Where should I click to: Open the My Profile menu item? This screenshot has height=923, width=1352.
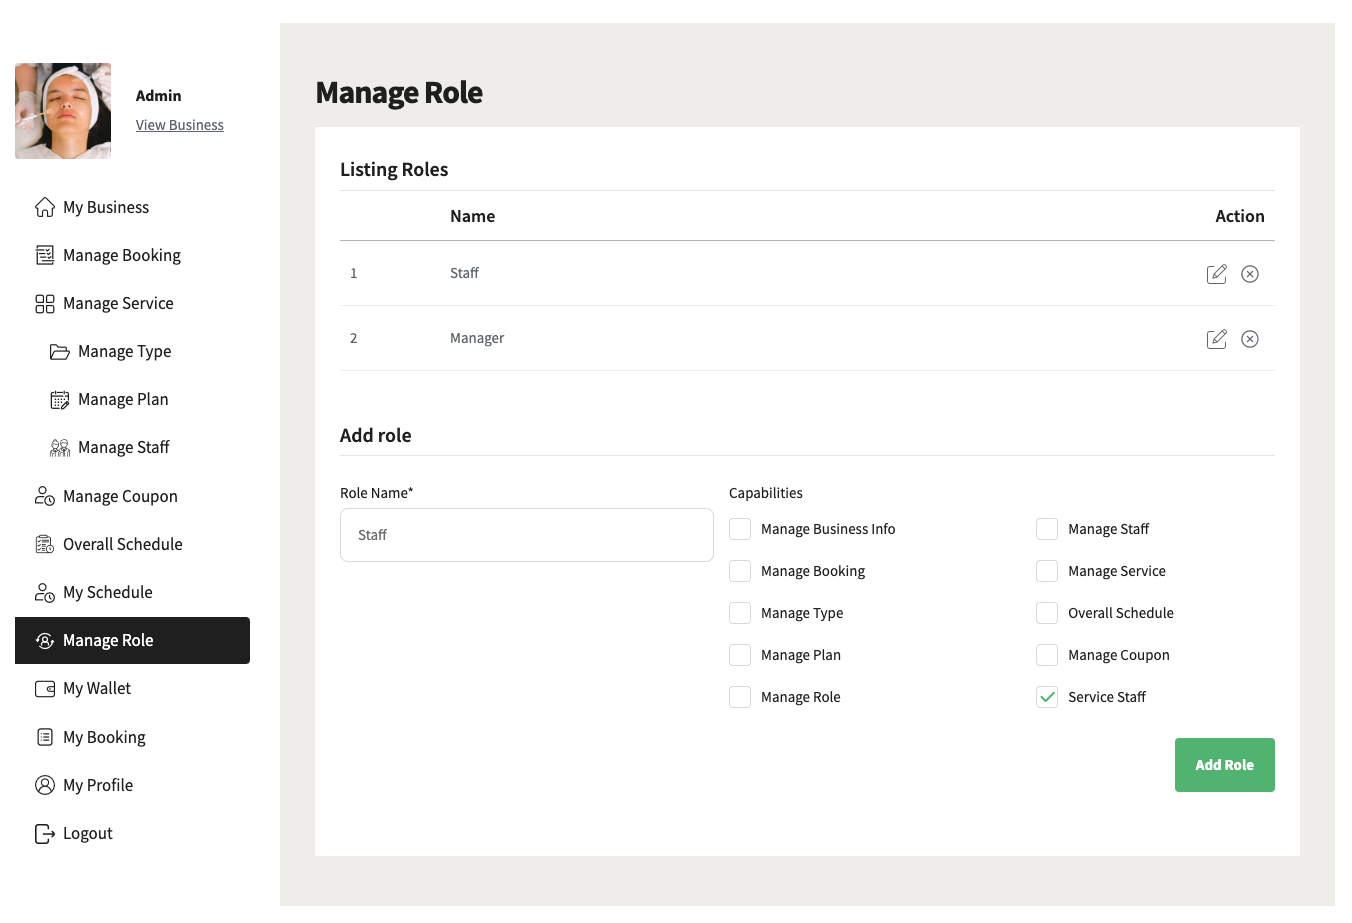click(98, 786)
